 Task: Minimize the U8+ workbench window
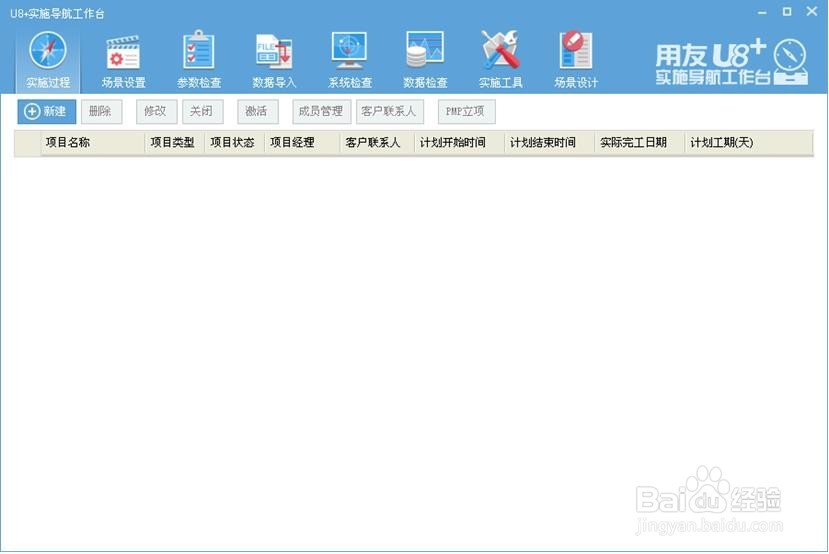point(762,12)
